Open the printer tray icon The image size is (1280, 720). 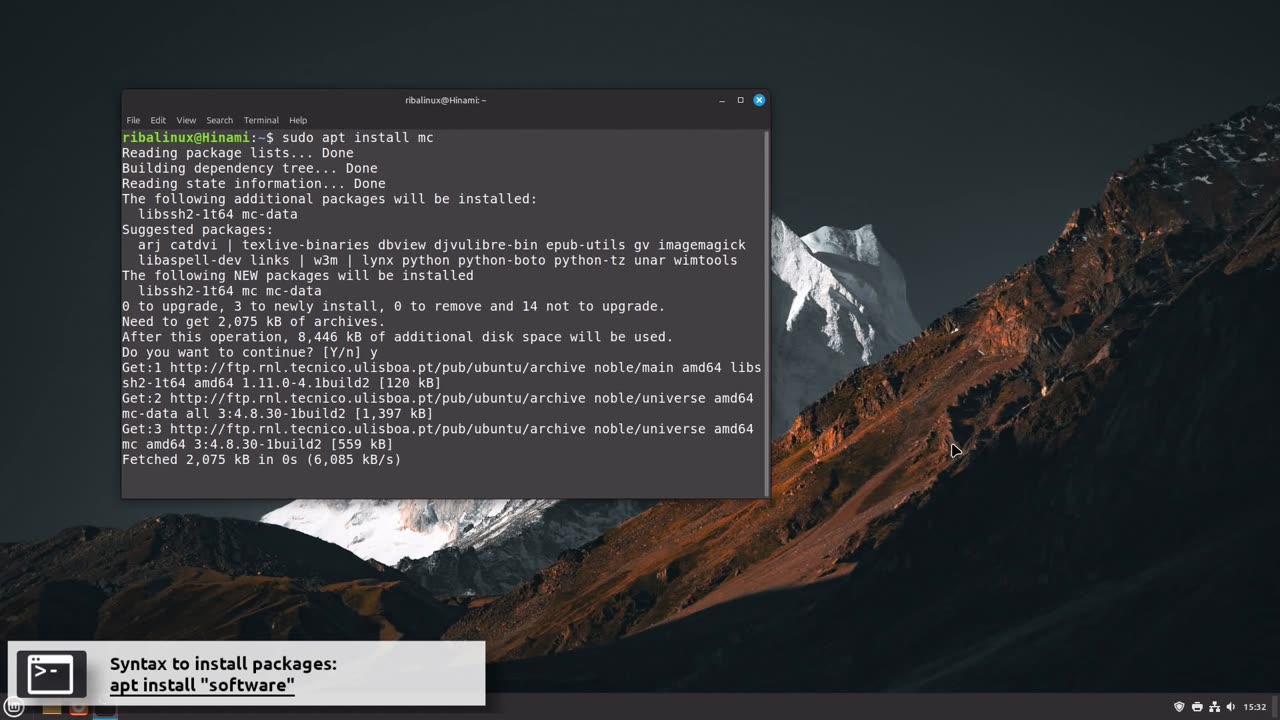coord(1197,707)
